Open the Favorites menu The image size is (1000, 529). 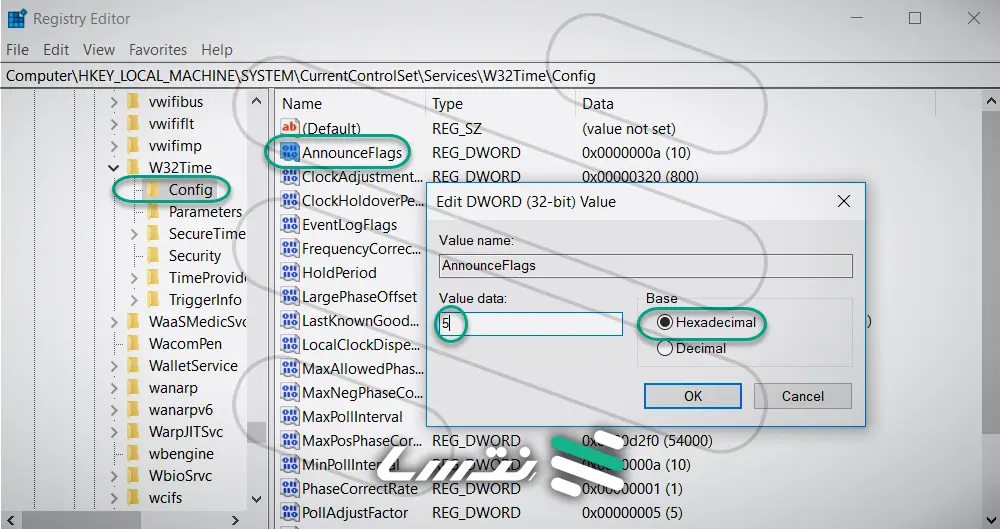click(x=158, y=49)
